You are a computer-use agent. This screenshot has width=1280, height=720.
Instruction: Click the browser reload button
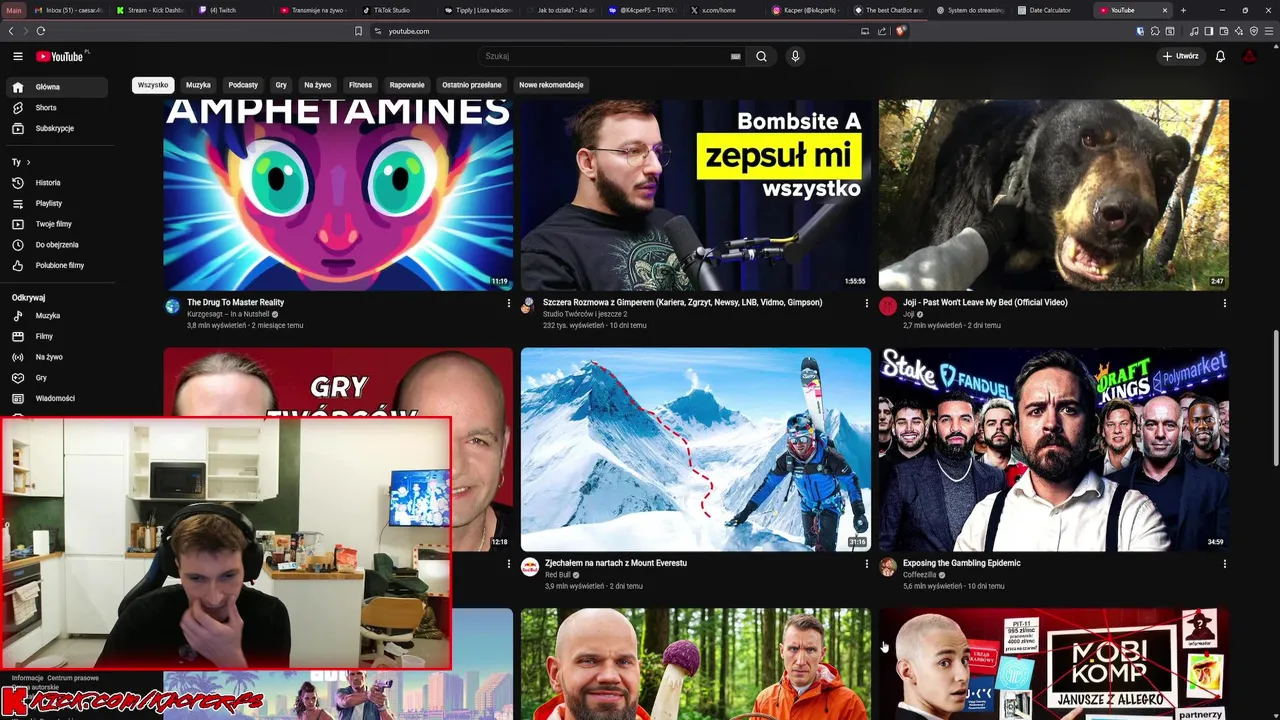[x=41, y=31]
